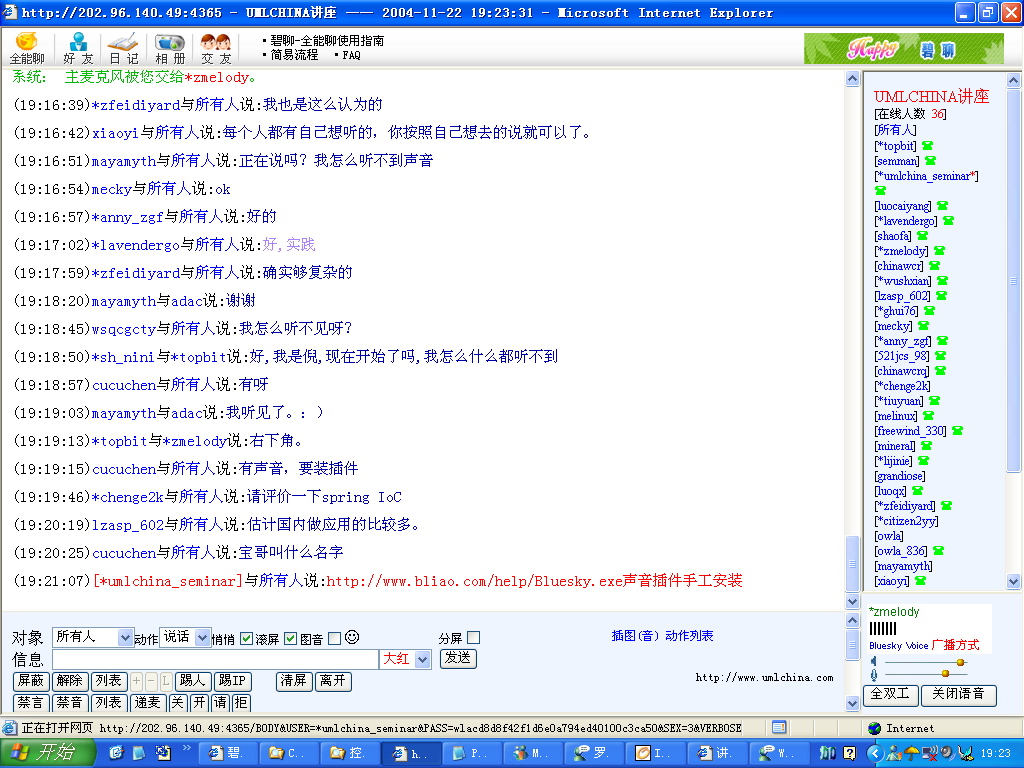The image size is (1024, 768).
Task: Click the 踢IP button
Action: [232, 681]
